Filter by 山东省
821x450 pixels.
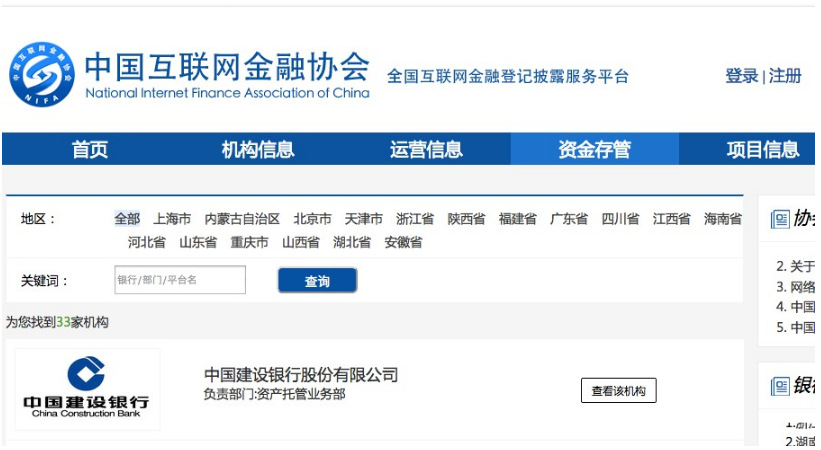point(198,242)
